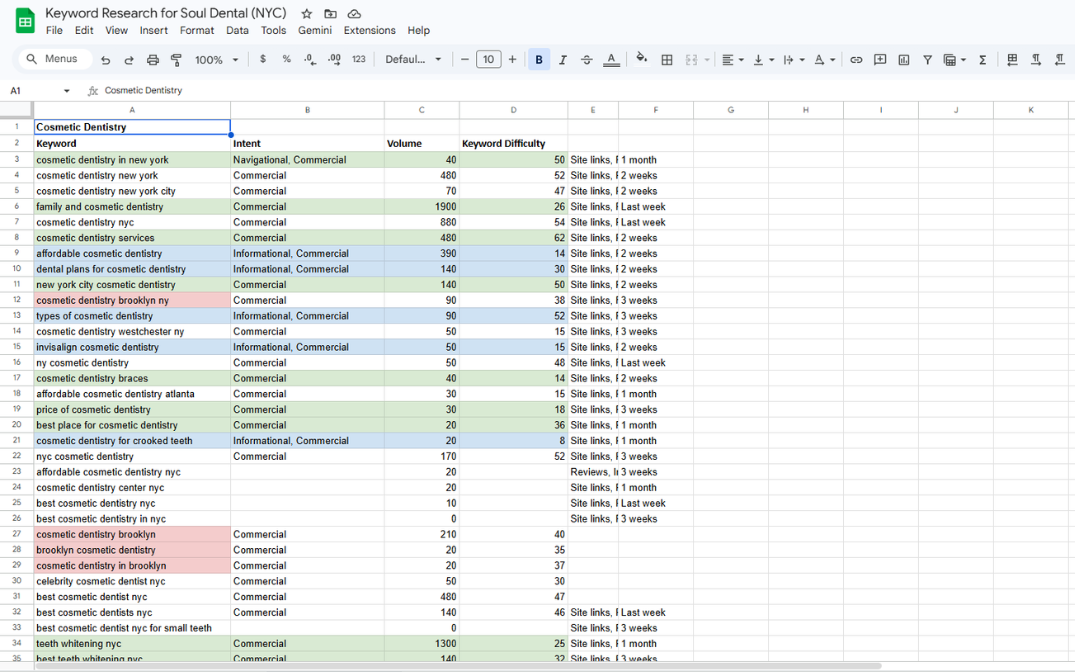
Task: Open the fill color picker
Action: (x=641, y=60)
